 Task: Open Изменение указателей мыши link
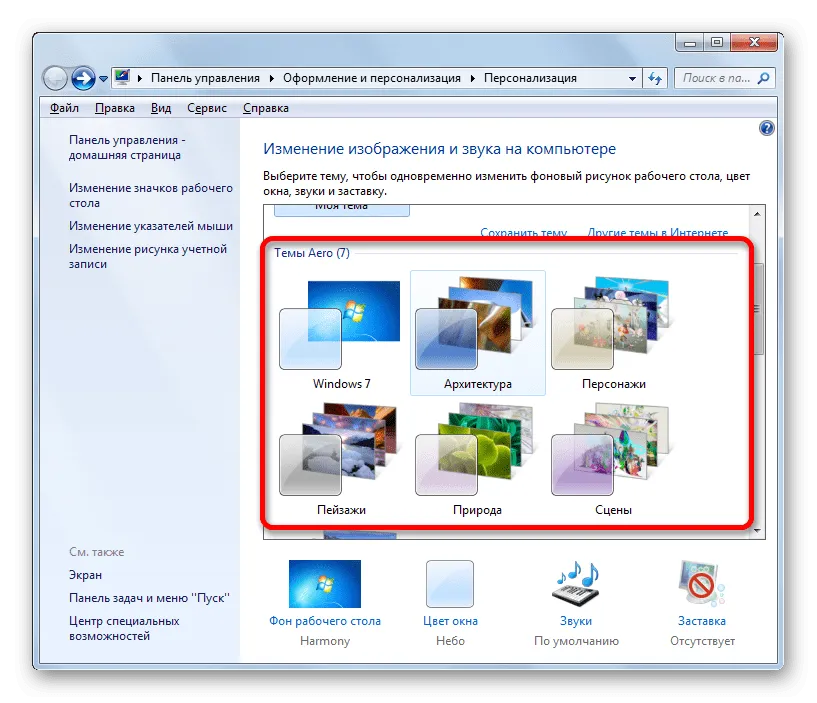(x=151, y=226)
